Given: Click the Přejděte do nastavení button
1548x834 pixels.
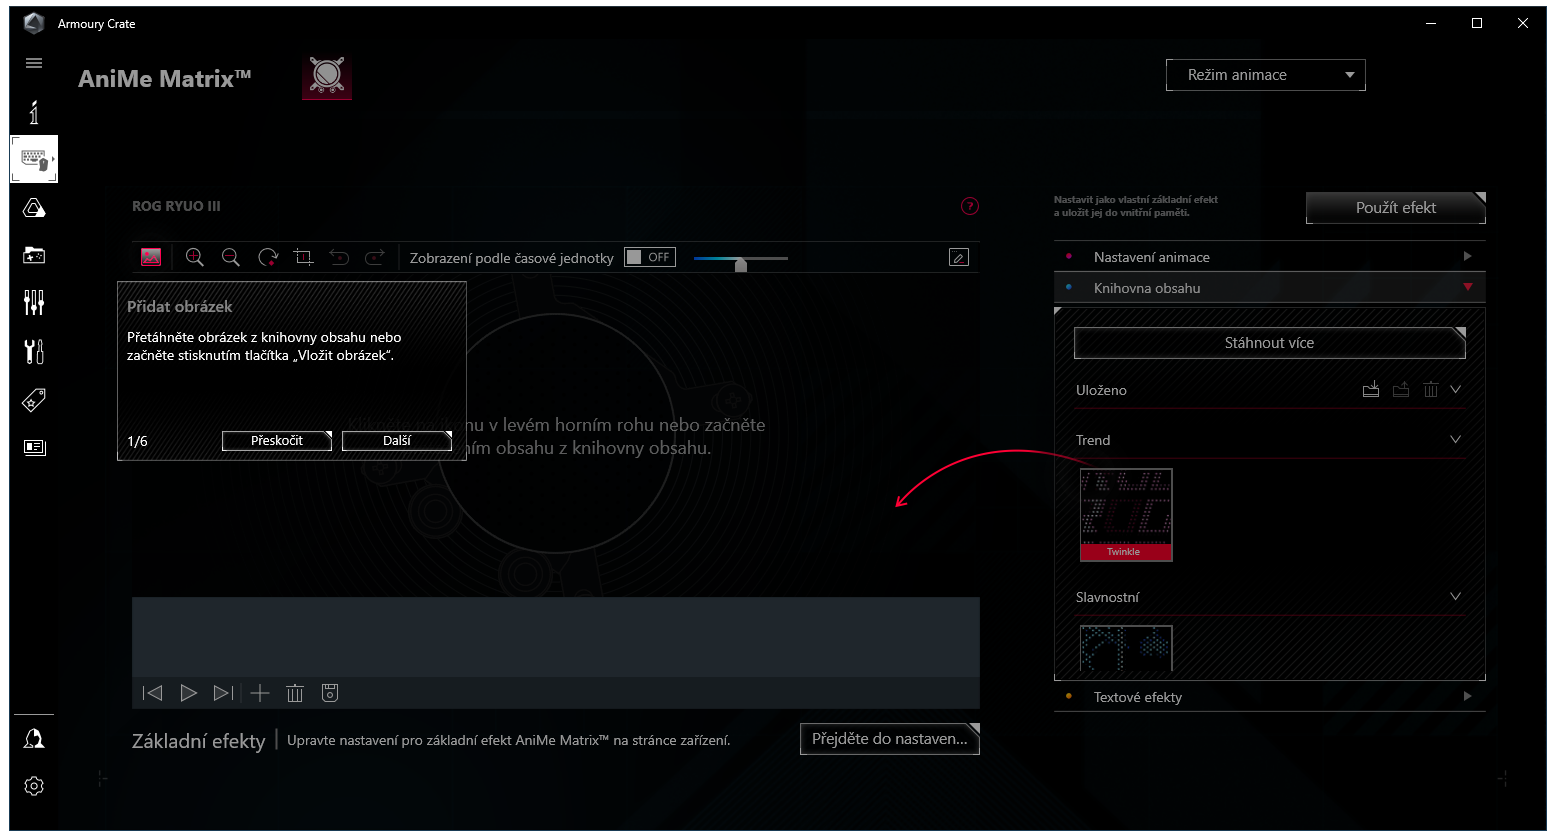Looking at the screenshot, I should (x=890, y=739).
